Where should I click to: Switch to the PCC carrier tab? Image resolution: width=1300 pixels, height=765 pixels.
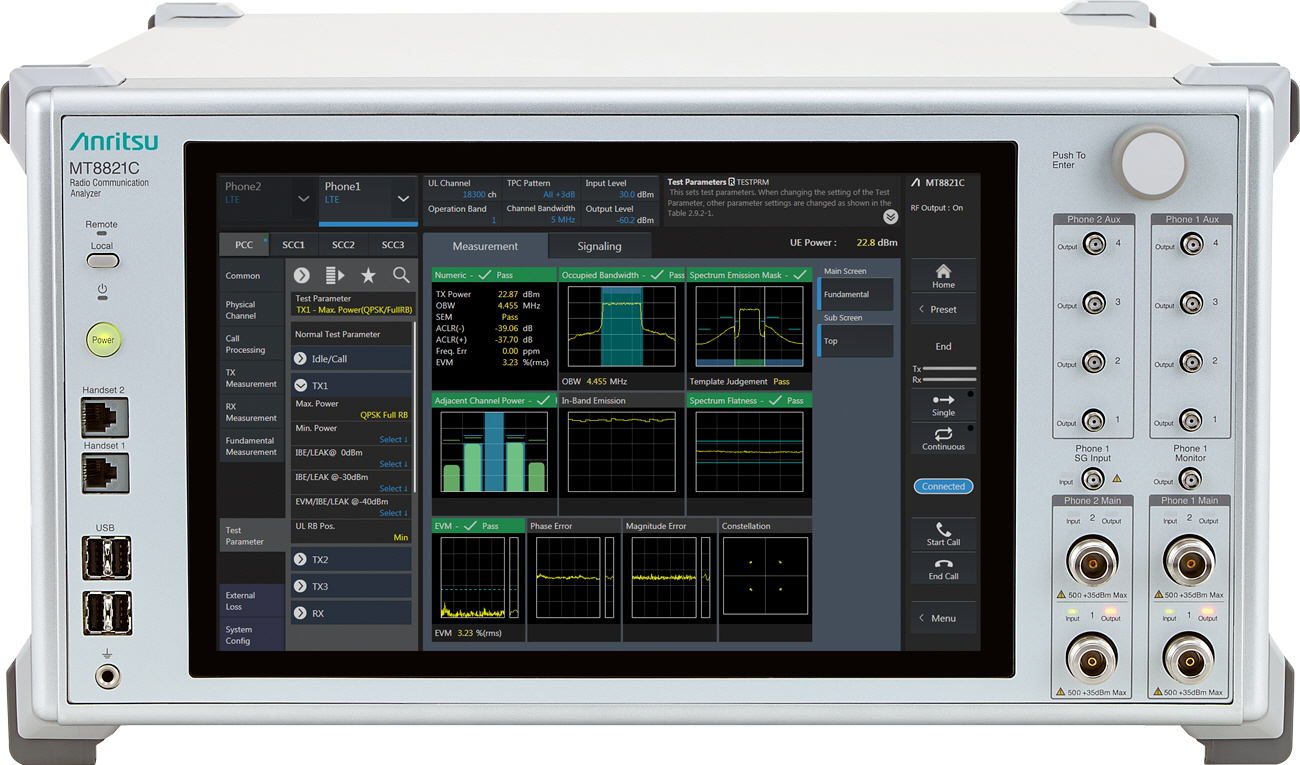coord(243,245)
